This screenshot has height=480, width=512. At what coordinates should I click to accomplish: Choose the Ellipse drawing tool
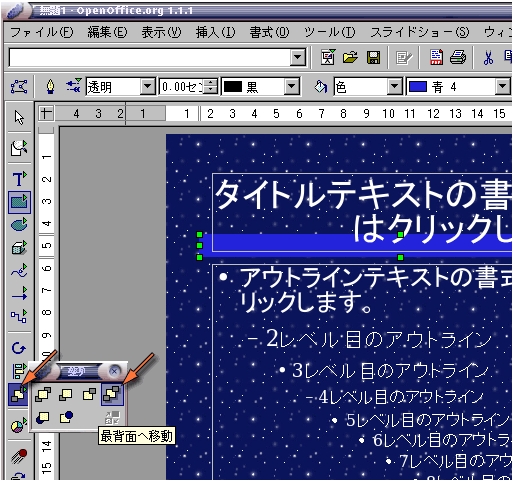click(x=19, y=225)
